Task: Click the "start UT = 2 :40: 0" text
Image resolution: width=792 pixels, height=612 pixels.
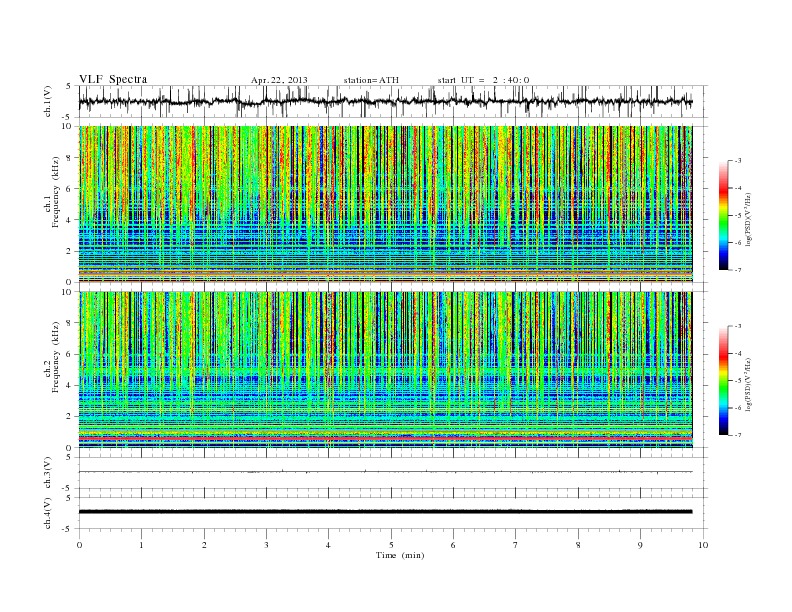Action: click(483, 80)
